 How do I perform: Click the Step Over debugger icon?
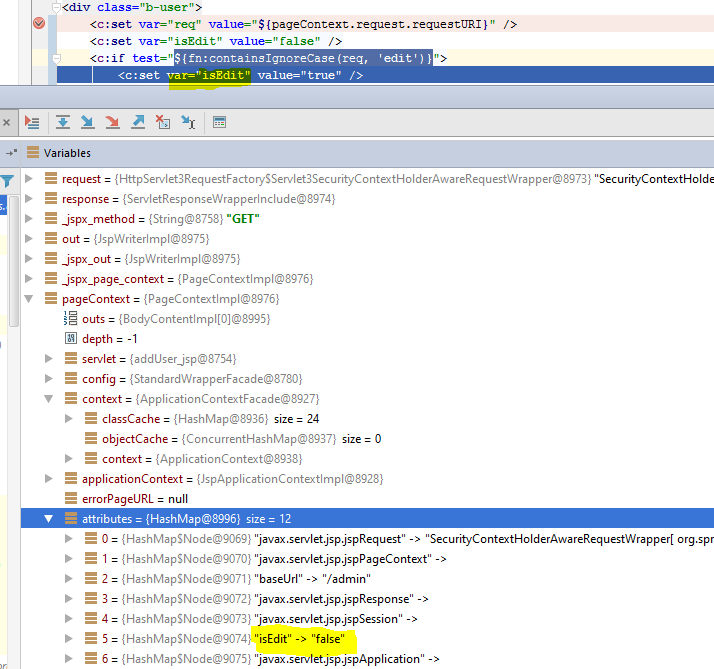63,122
